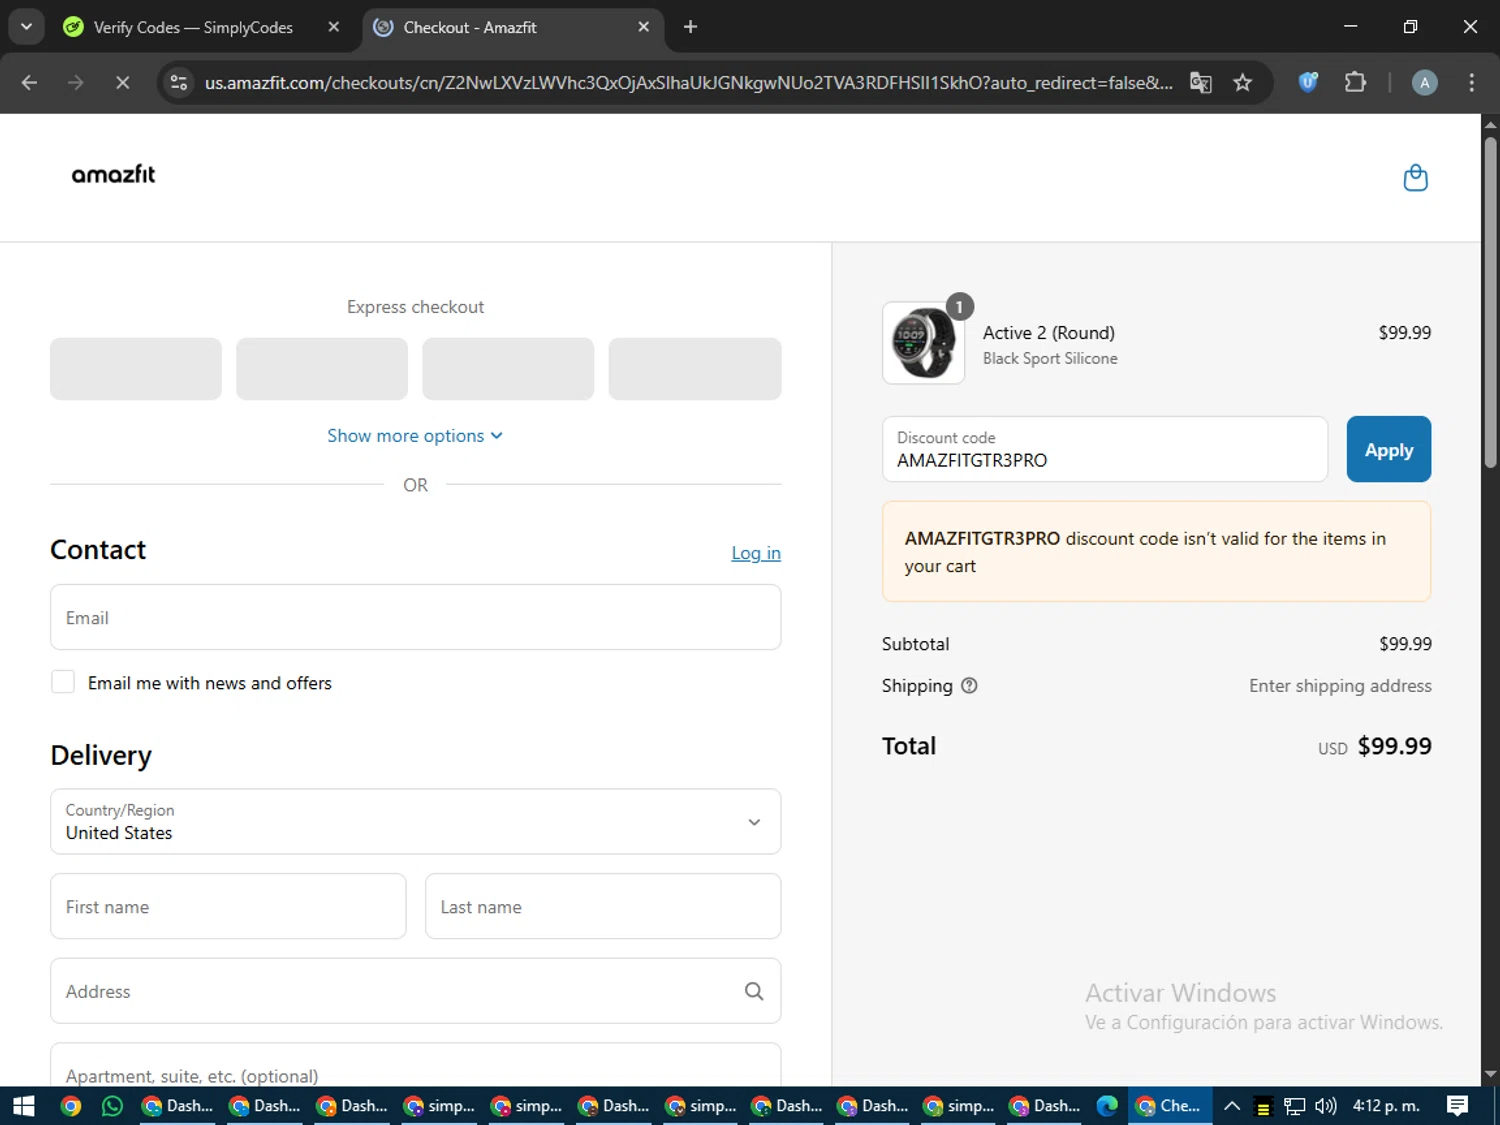
Task: Click the First name field
Action: click(x=228, y=906)
